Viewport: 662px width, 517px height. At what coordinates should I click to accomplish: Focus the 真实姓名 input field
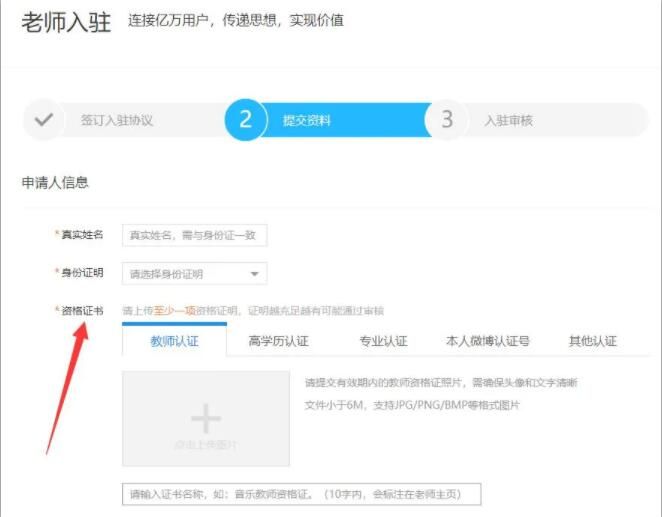coord(194,235)
